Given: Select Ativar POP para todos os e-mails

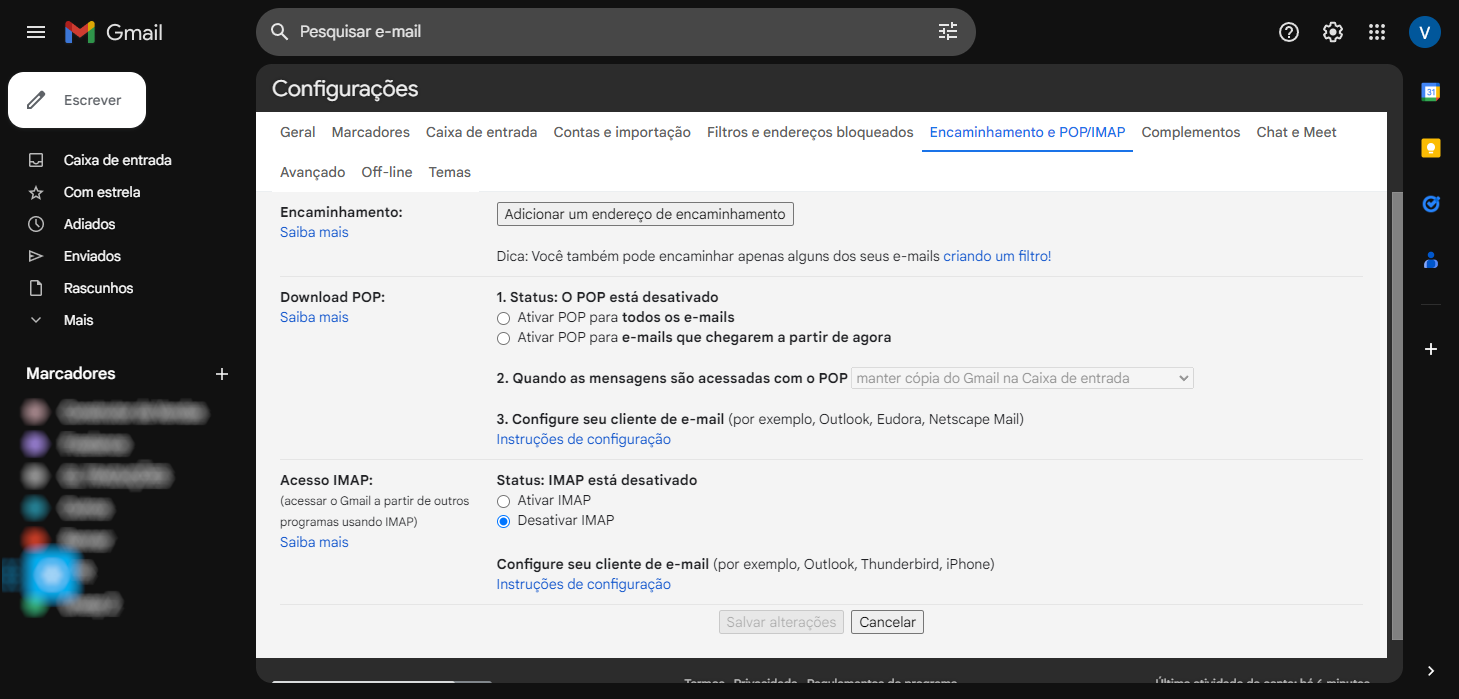Looking at the screenshot, I should 504,318.
